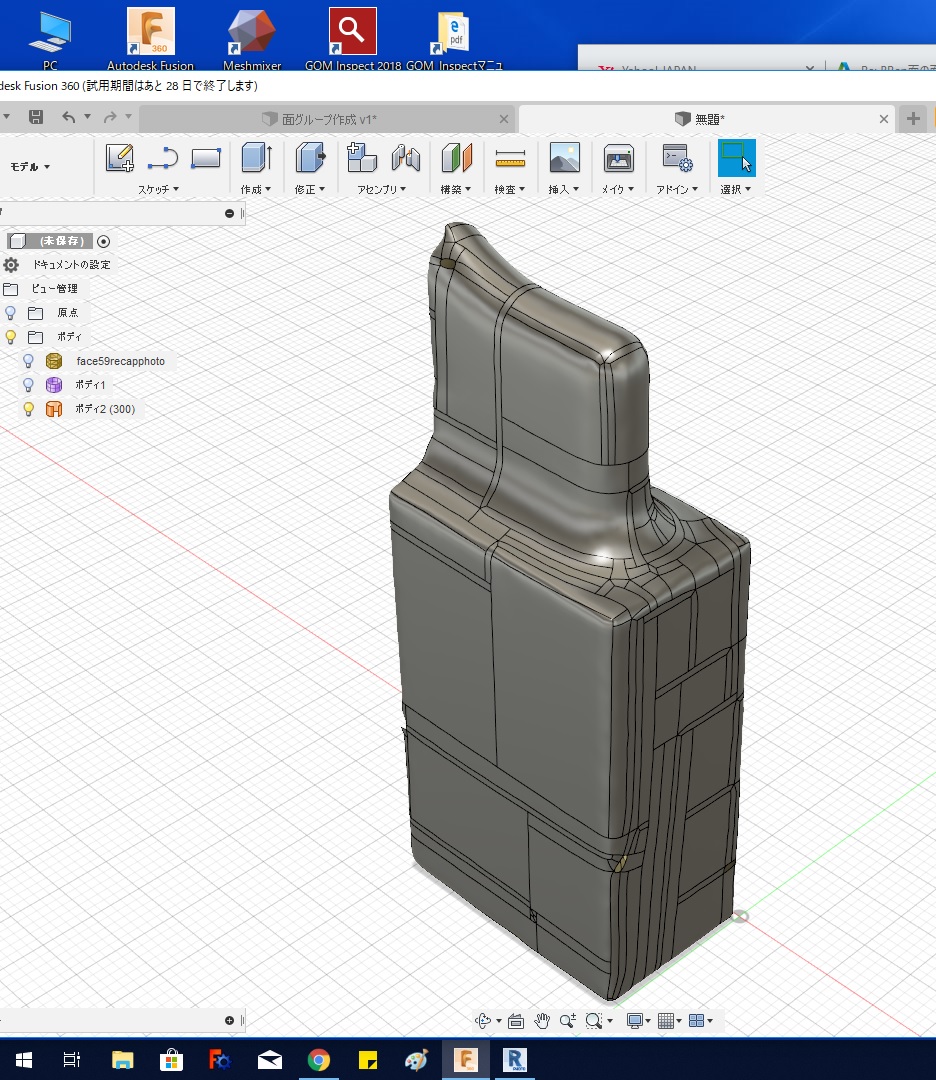Screen dimensions: 936x1080
Task: Click the Look At camera icon
Action: pyautogui.click(x=516, y=1021)
